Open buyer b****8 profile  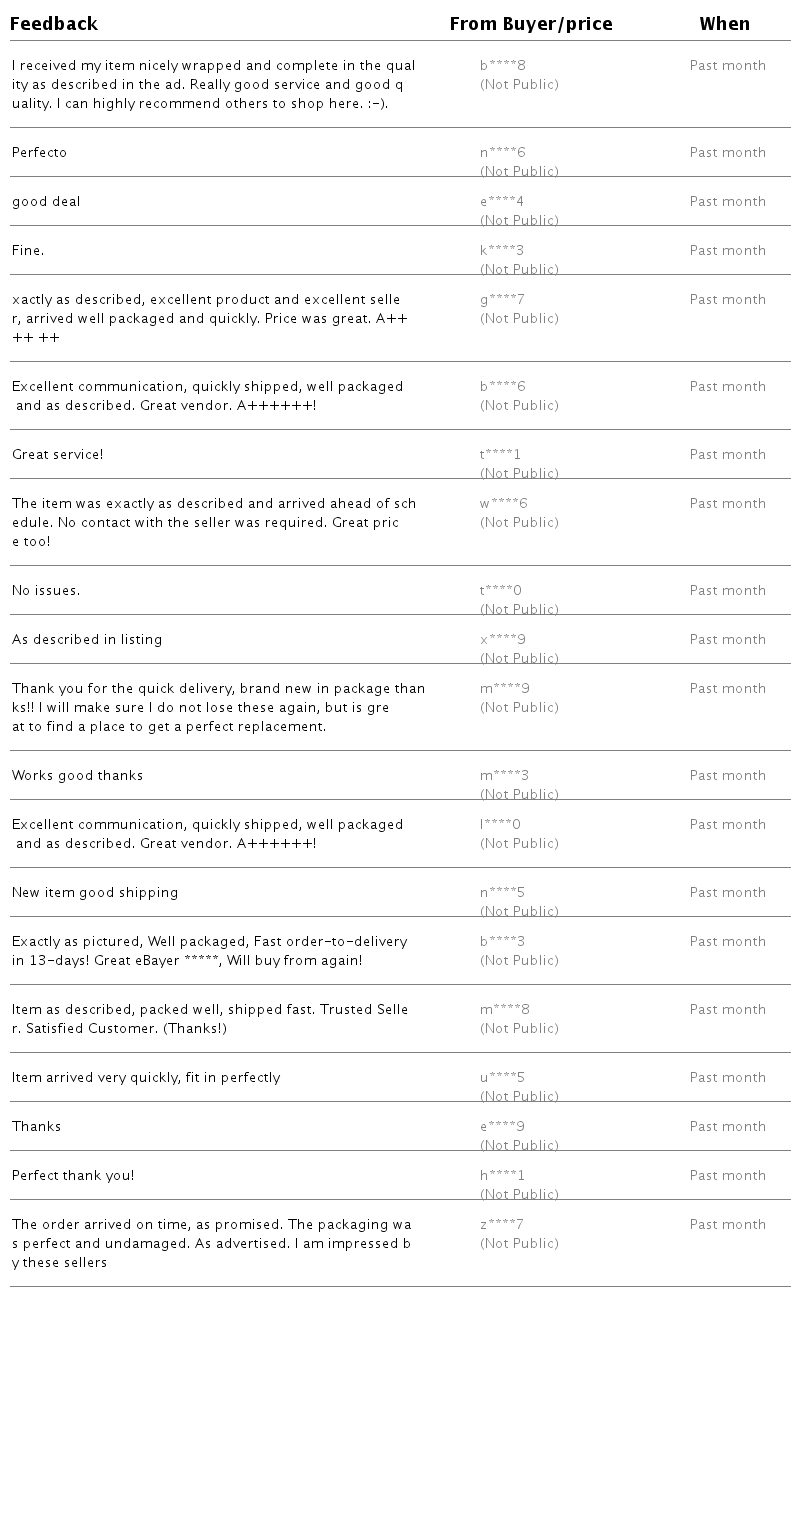tap(502, 66)
